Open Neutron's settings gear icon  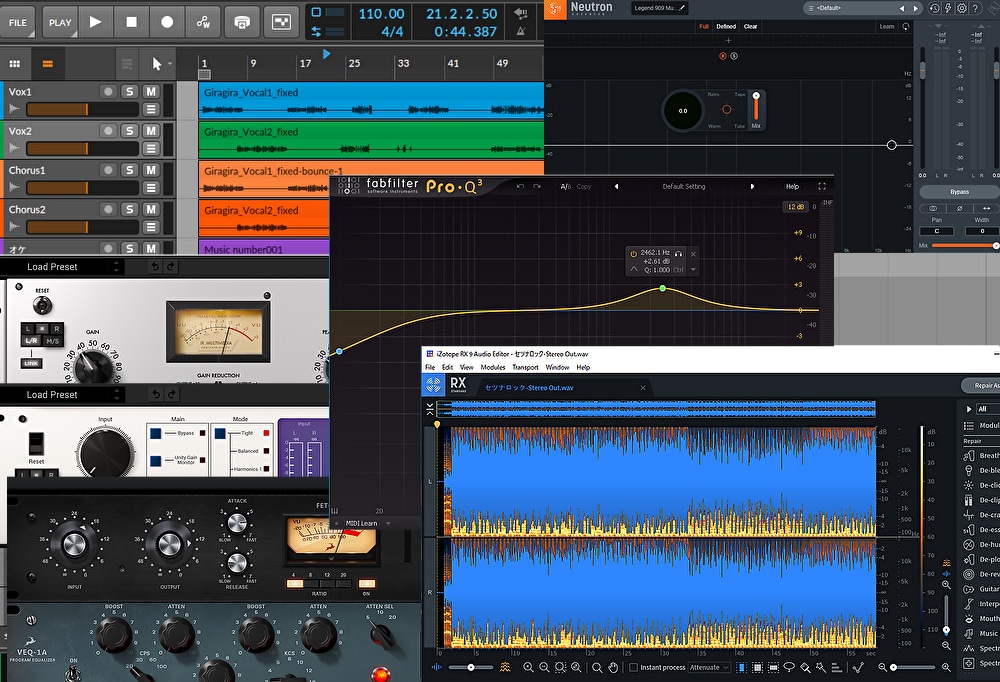(x=962, y=8)
